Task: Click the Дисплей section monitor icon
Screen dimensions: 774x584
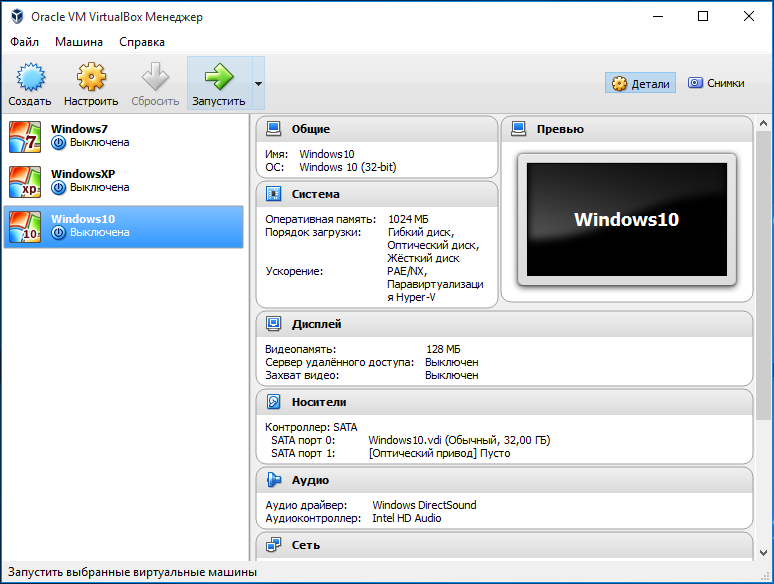Action: 273,324
